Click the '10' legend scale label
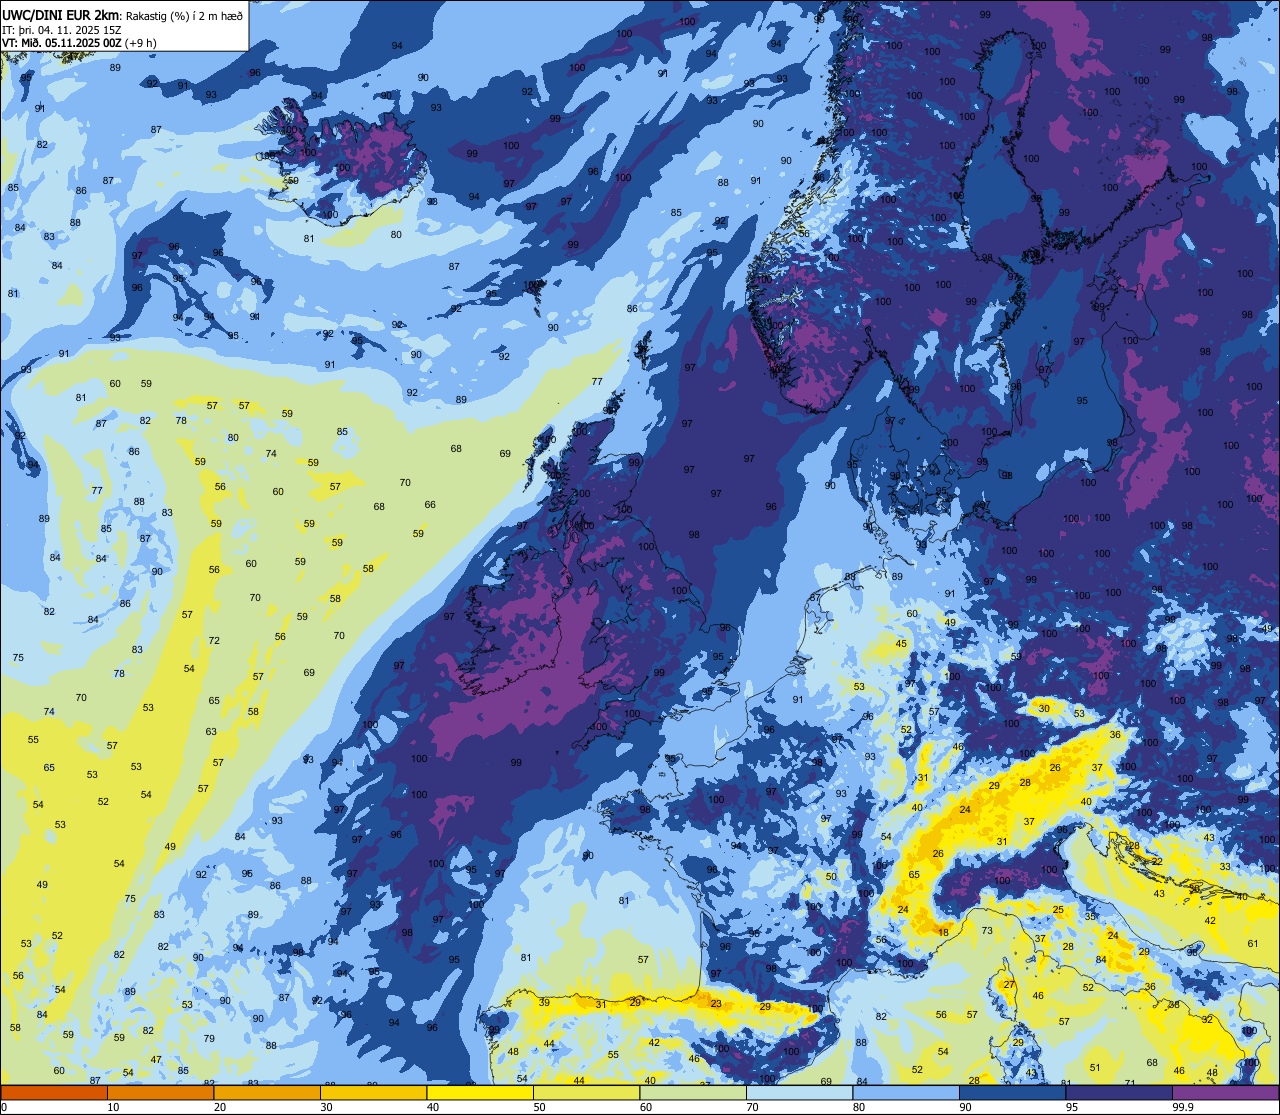This screenshot has width=1280, height=1115. click(113, 1107)
